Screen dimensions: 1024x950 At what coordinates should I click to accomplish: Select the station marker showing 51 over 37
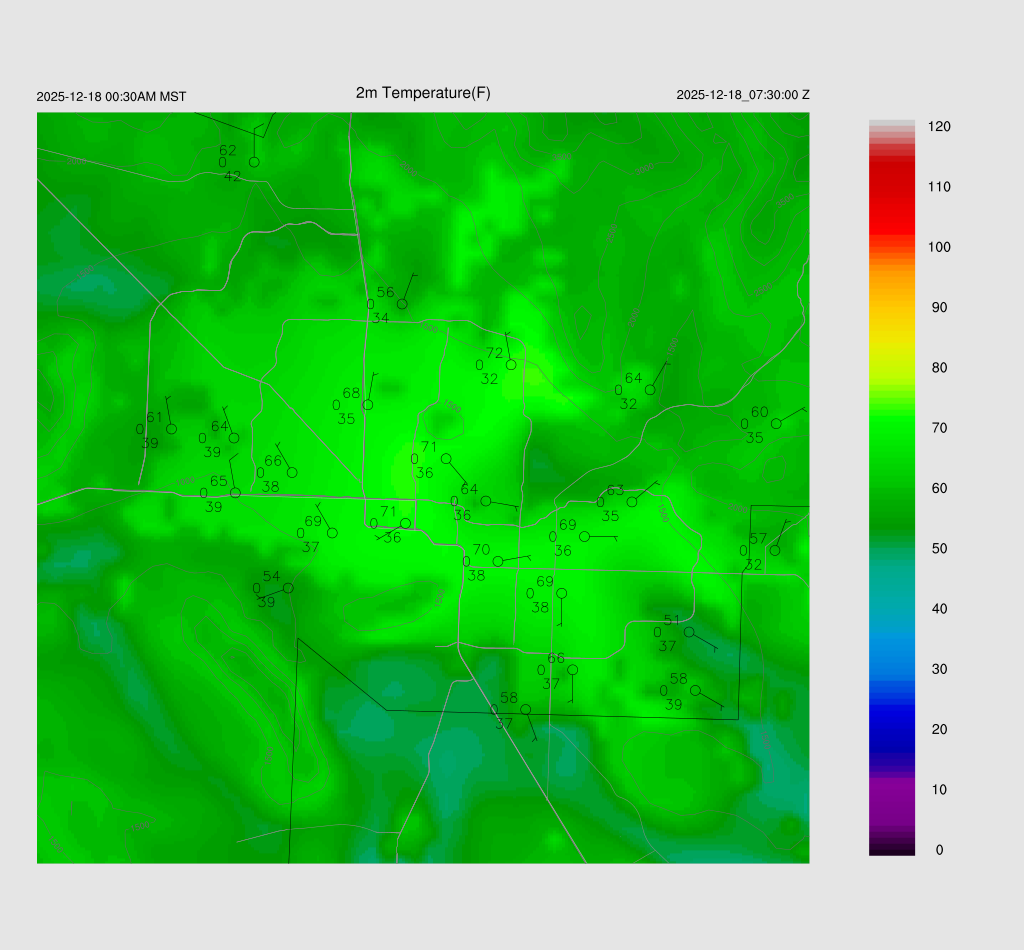(689, 632)
